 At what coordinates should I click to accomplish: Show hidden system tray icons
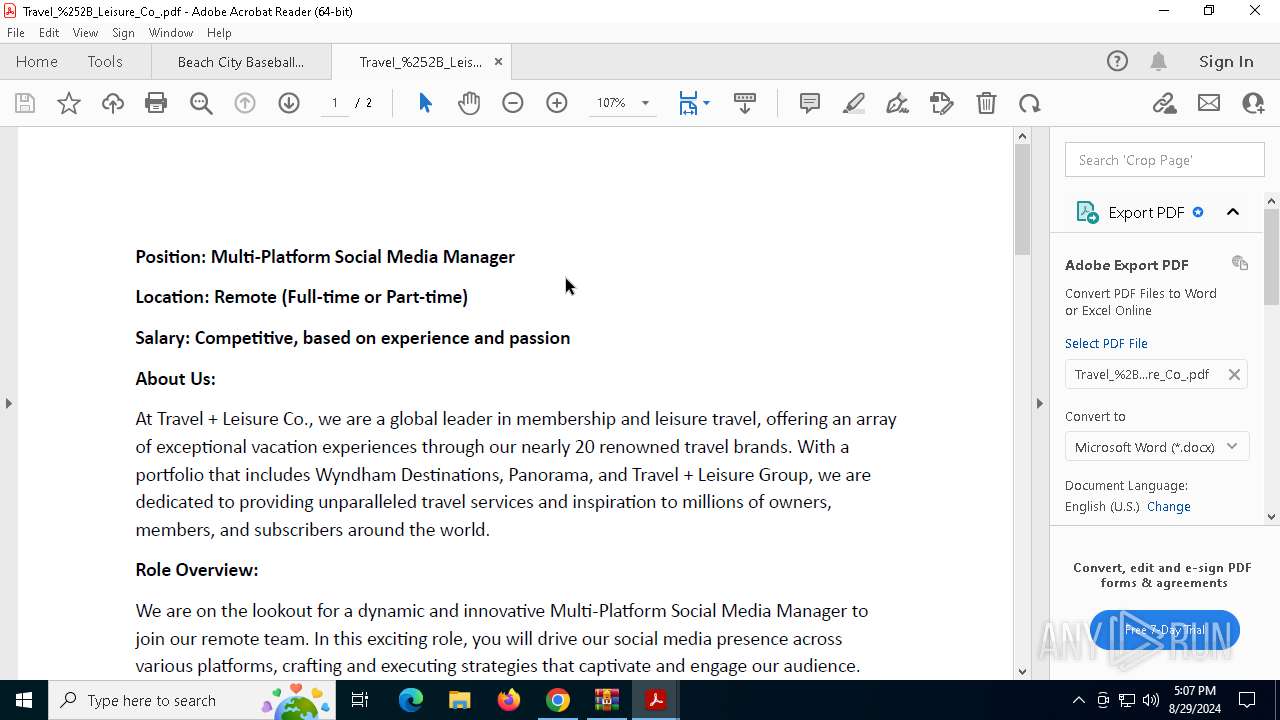1078,700
